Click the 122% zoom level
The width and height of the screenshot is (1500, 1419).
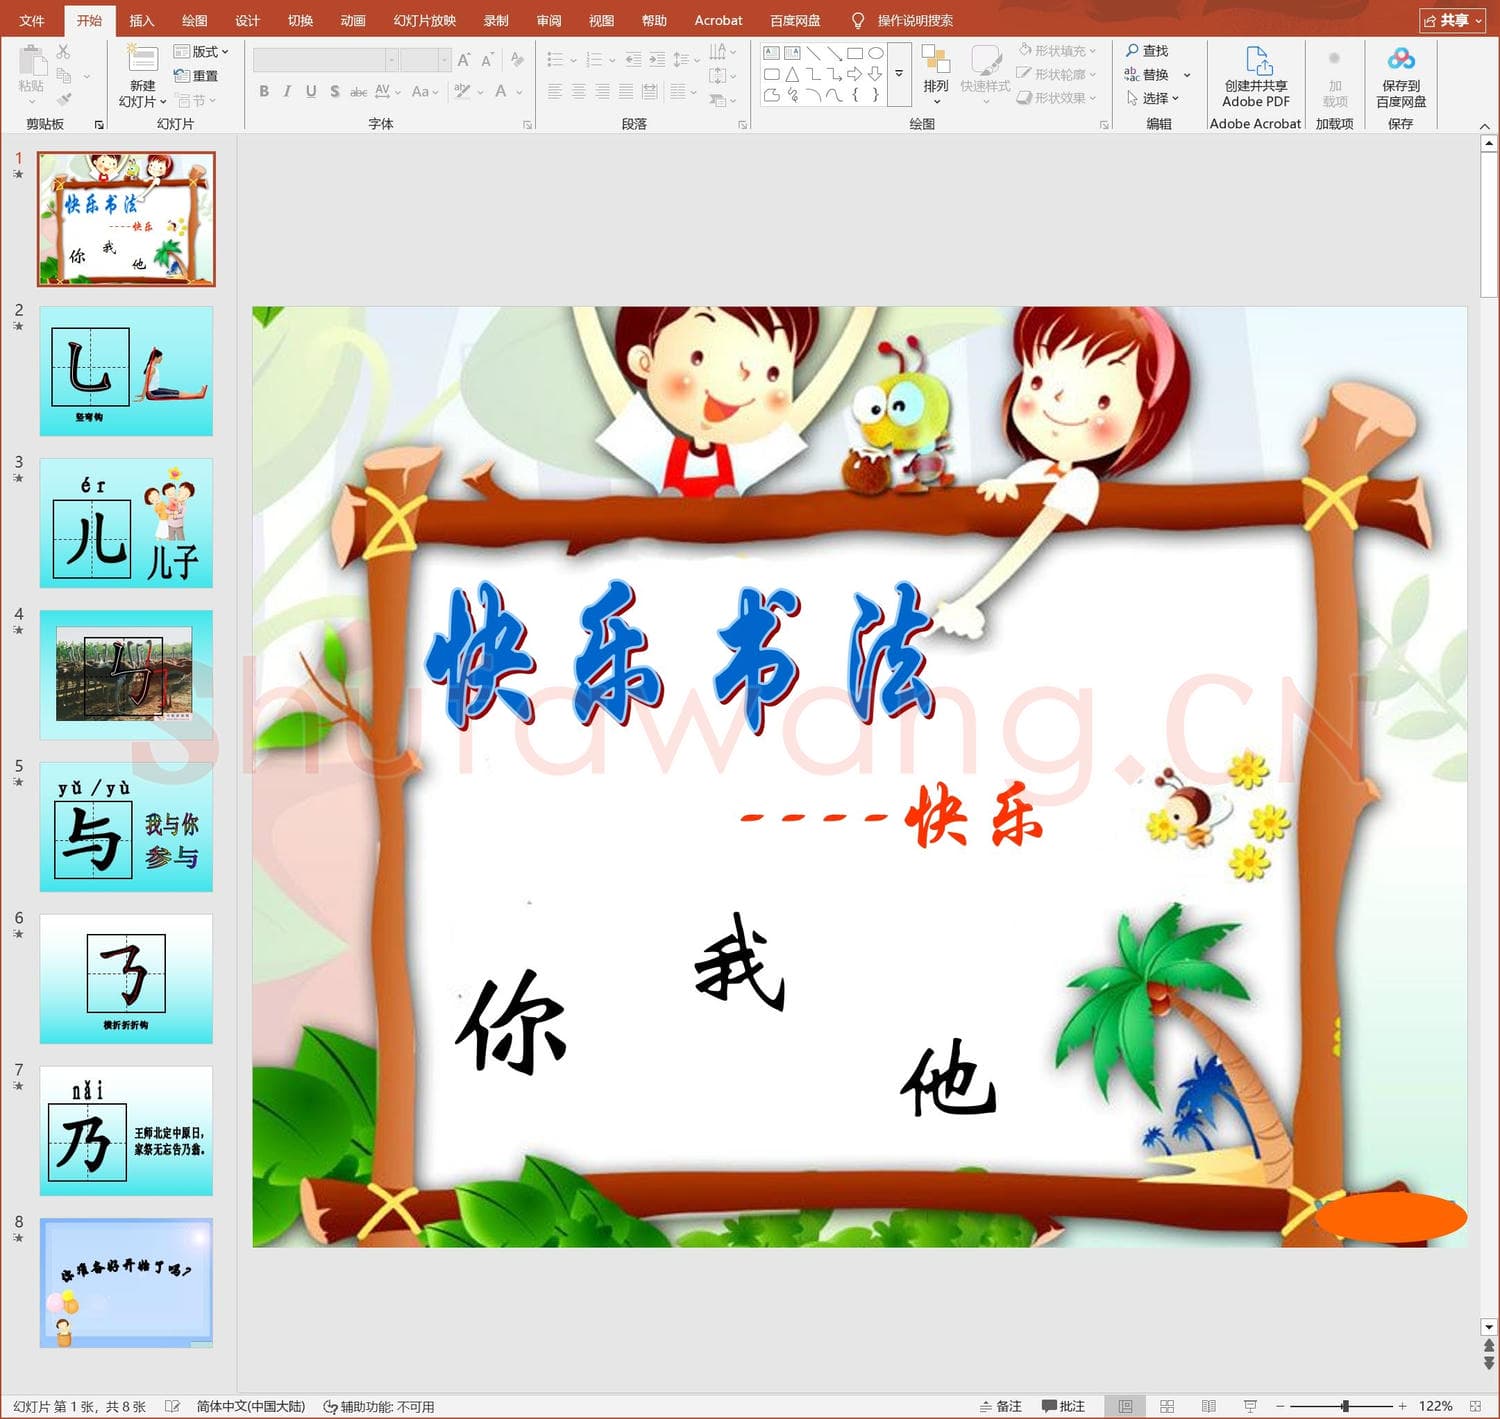point(1435,1406)
